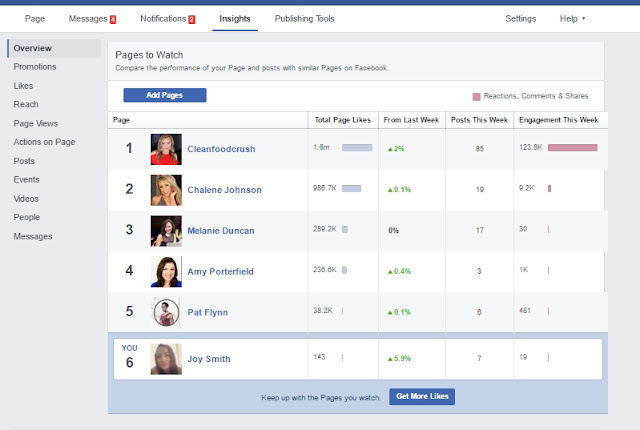The height and width of the screenshot is (430, 640).
Task: Open Actions on Page section
Action: 44,142
